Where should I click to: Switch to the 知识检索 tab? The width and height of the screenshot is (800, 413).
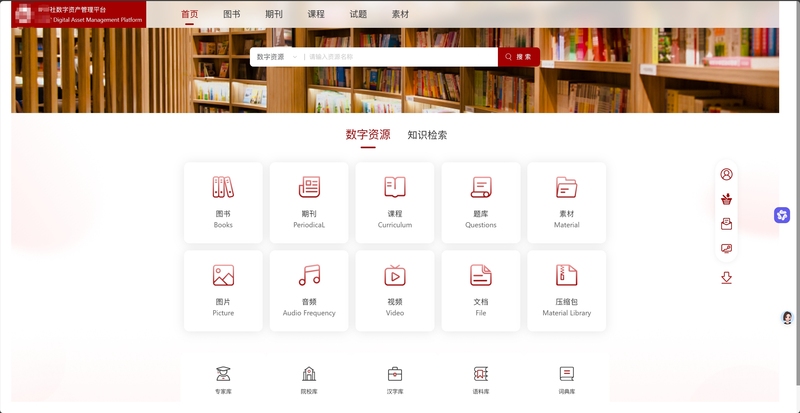click(427, 135)
